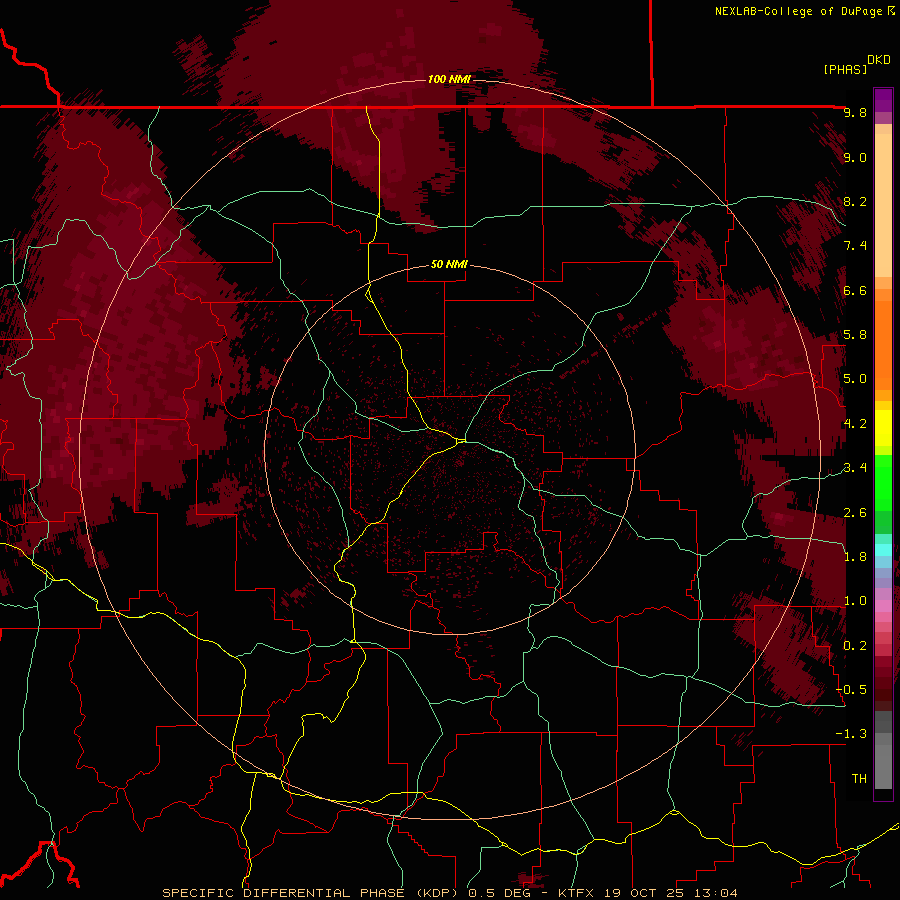Click the 13:04 timestamp in the caption
900x900 pixels.
[714, 893]
